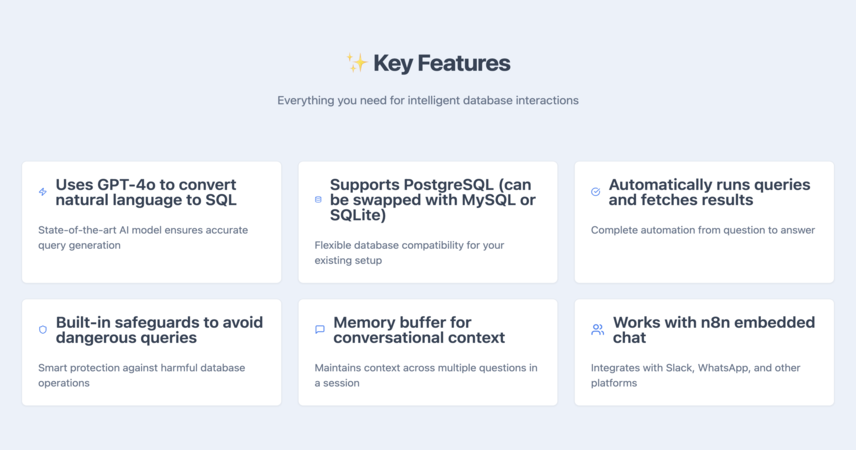
Task: Click 'Smart protection against harmful database operations' text
Action: pos(141,375)
